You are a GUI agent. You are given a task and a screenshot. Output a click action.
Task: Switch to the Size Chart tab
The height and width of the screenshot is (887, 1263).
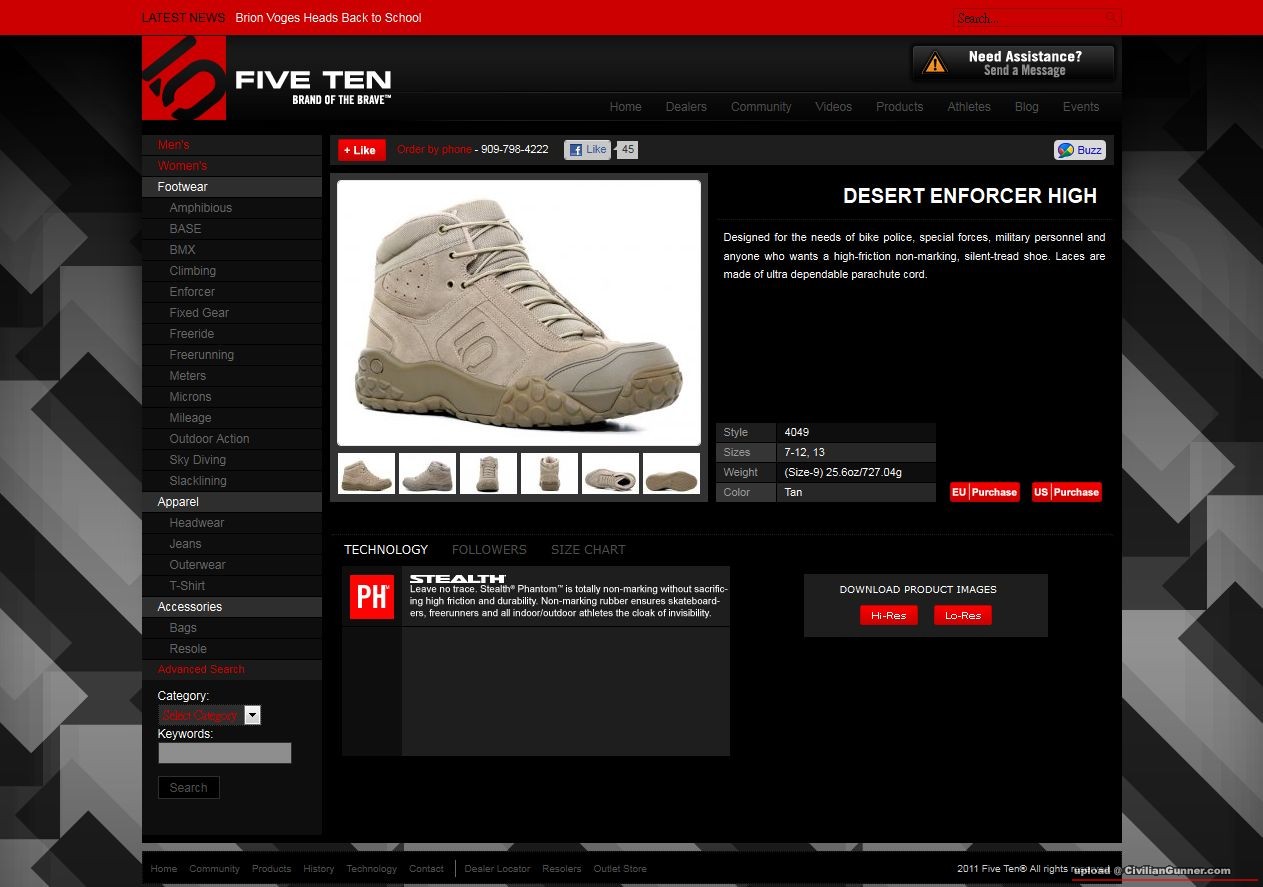588,550
